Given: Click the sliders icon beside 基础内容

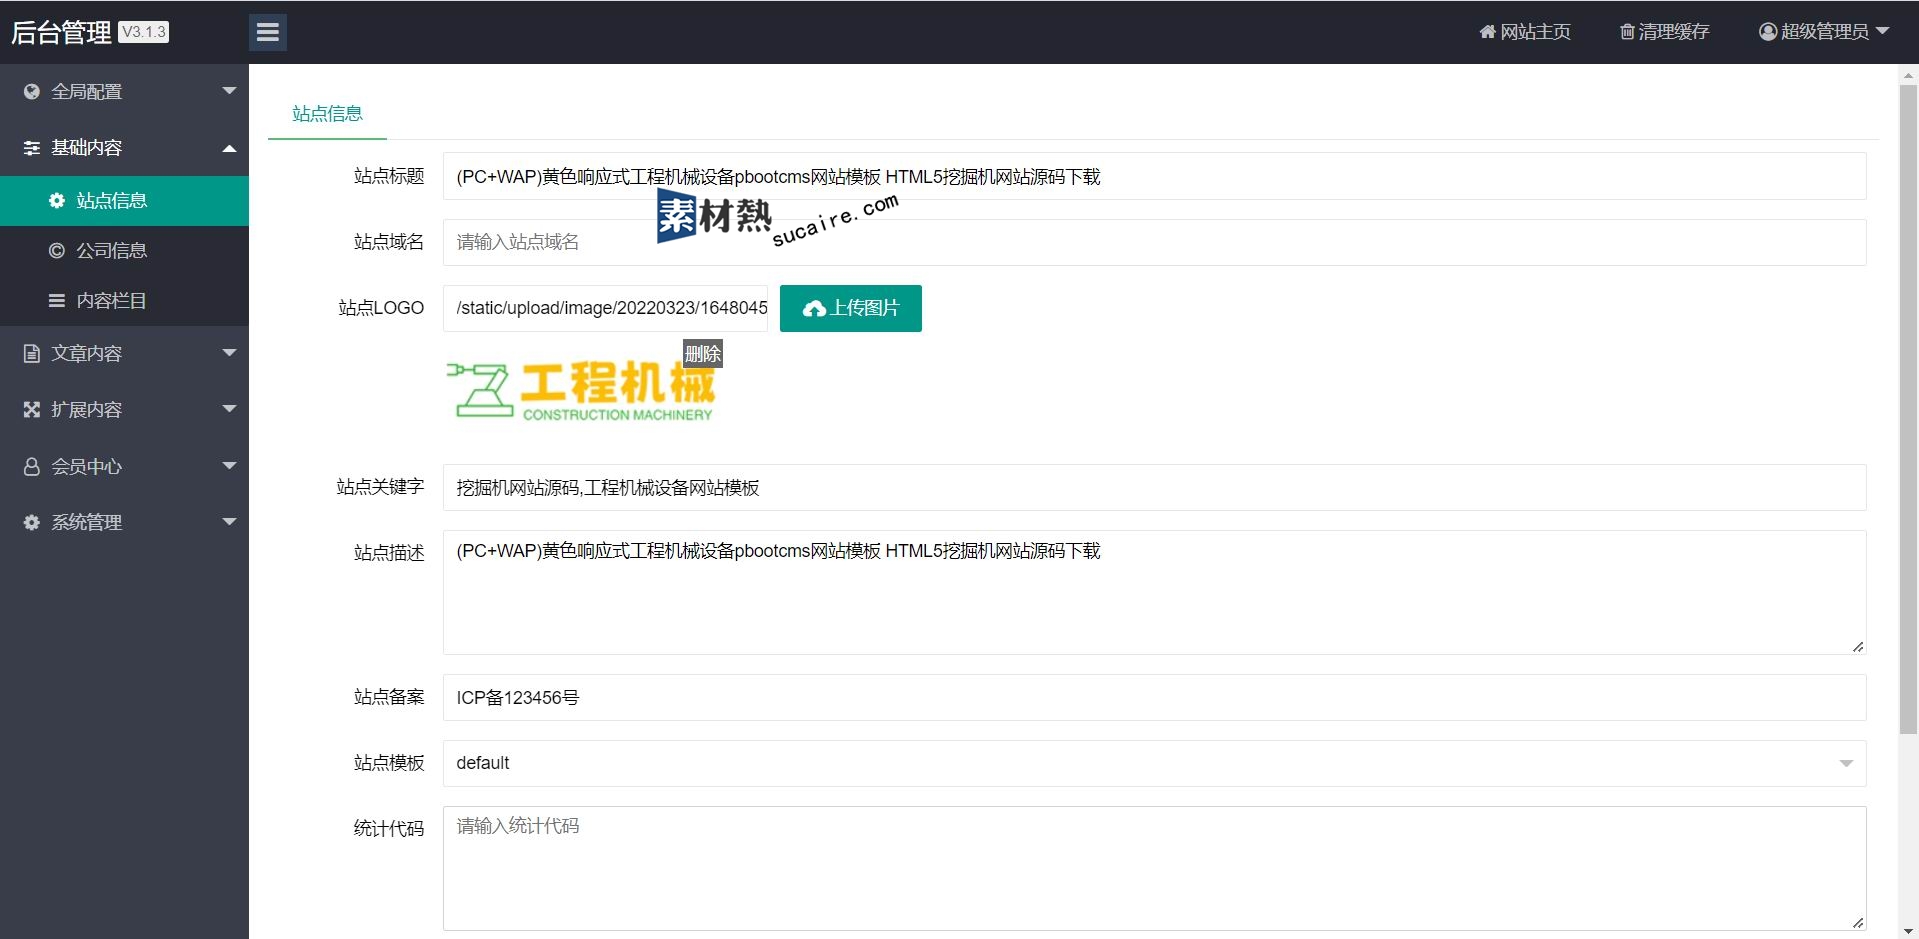Looking at the screenshot, I should (32, 148).
